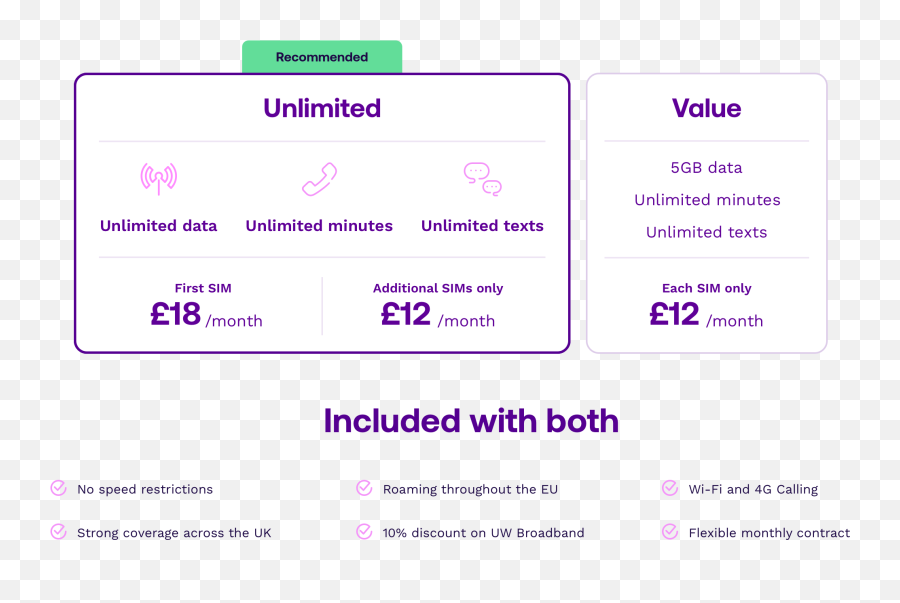
Task: Click the checkmark beside Strong coverage across the UK
Action: click(59, 532)
